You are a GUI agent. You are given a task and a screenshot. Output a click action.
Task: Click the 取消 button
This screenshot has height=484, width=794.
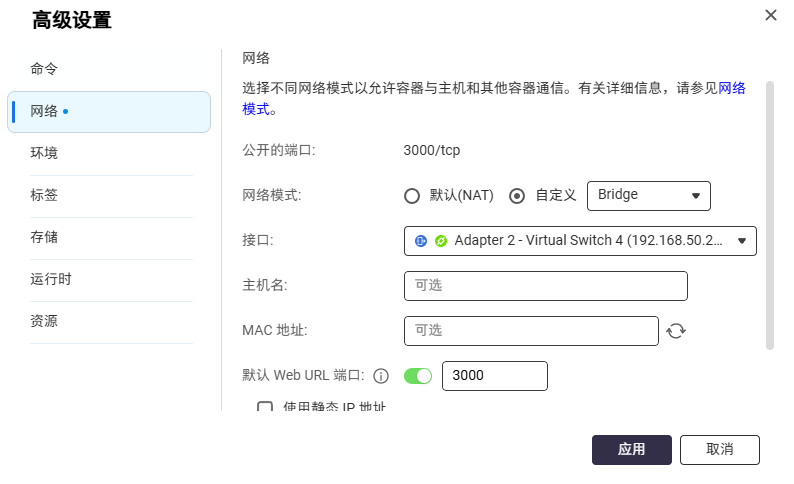(720, 450)
